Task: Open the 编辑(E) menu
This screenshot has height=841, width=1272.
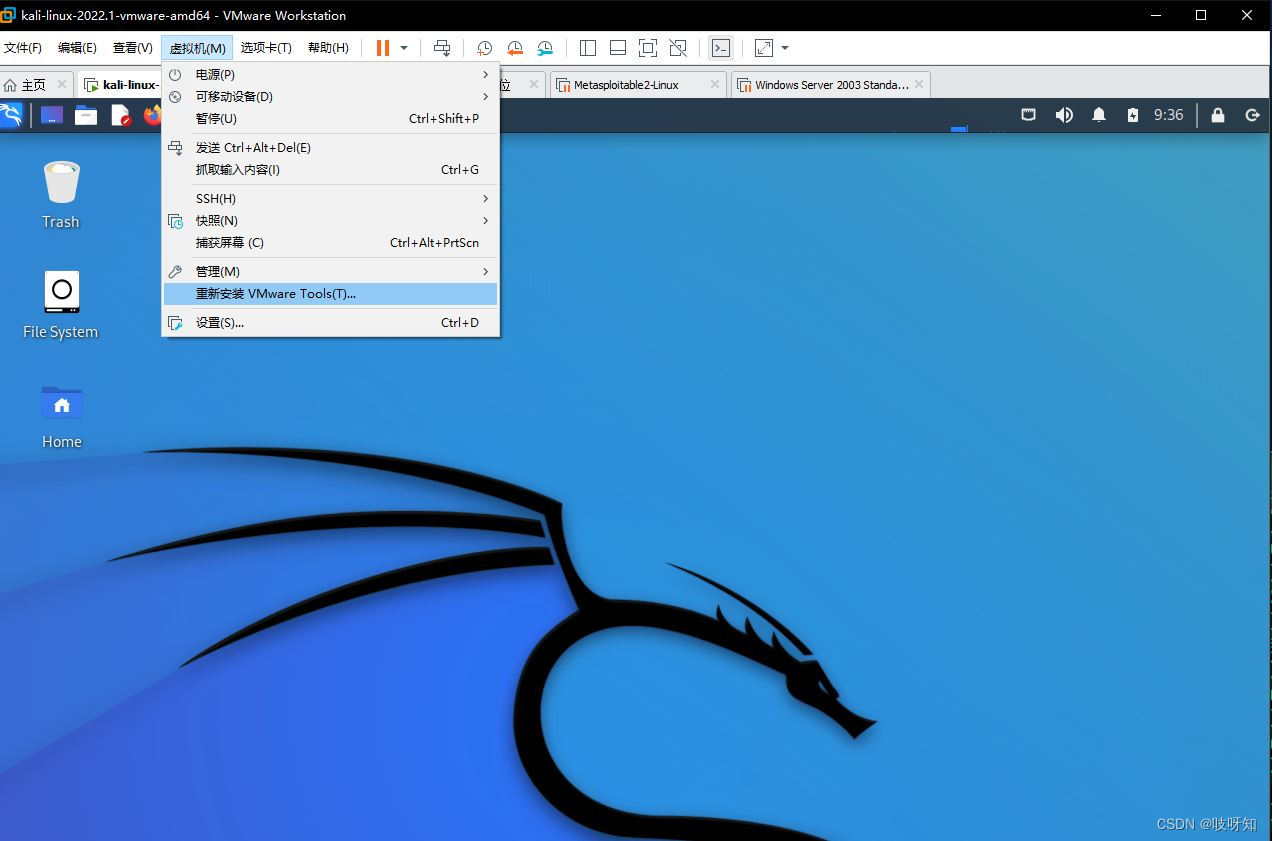Action: [77, 48]
